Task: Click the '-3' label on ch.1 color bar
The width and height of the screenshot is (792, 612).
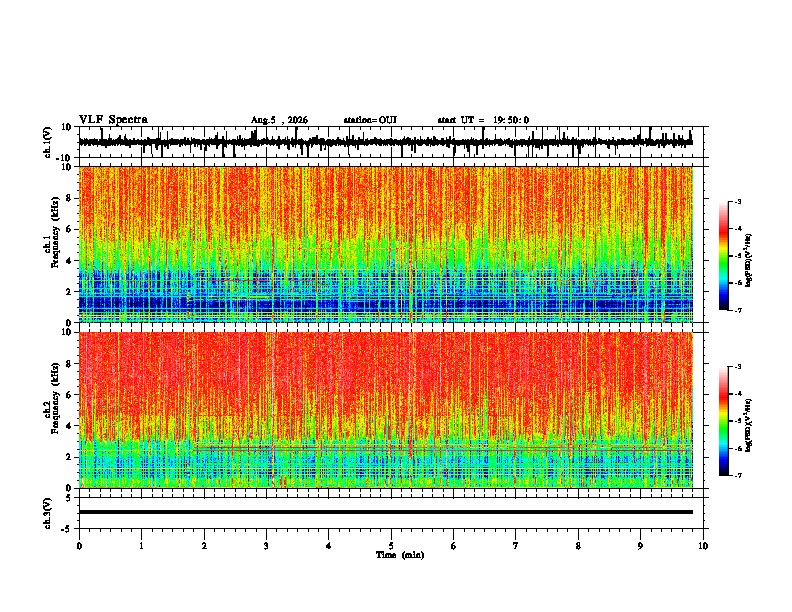Action: 737,201
